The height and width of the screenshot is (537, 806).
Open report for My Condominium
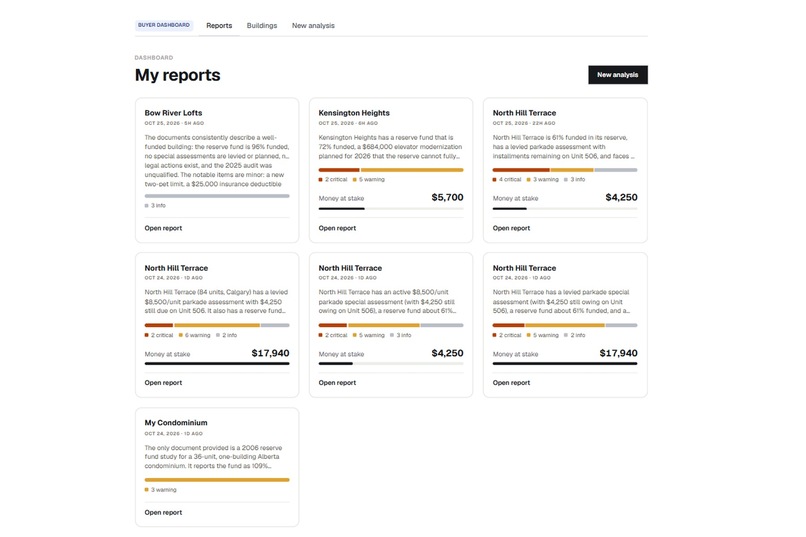[x=163, y=512]
